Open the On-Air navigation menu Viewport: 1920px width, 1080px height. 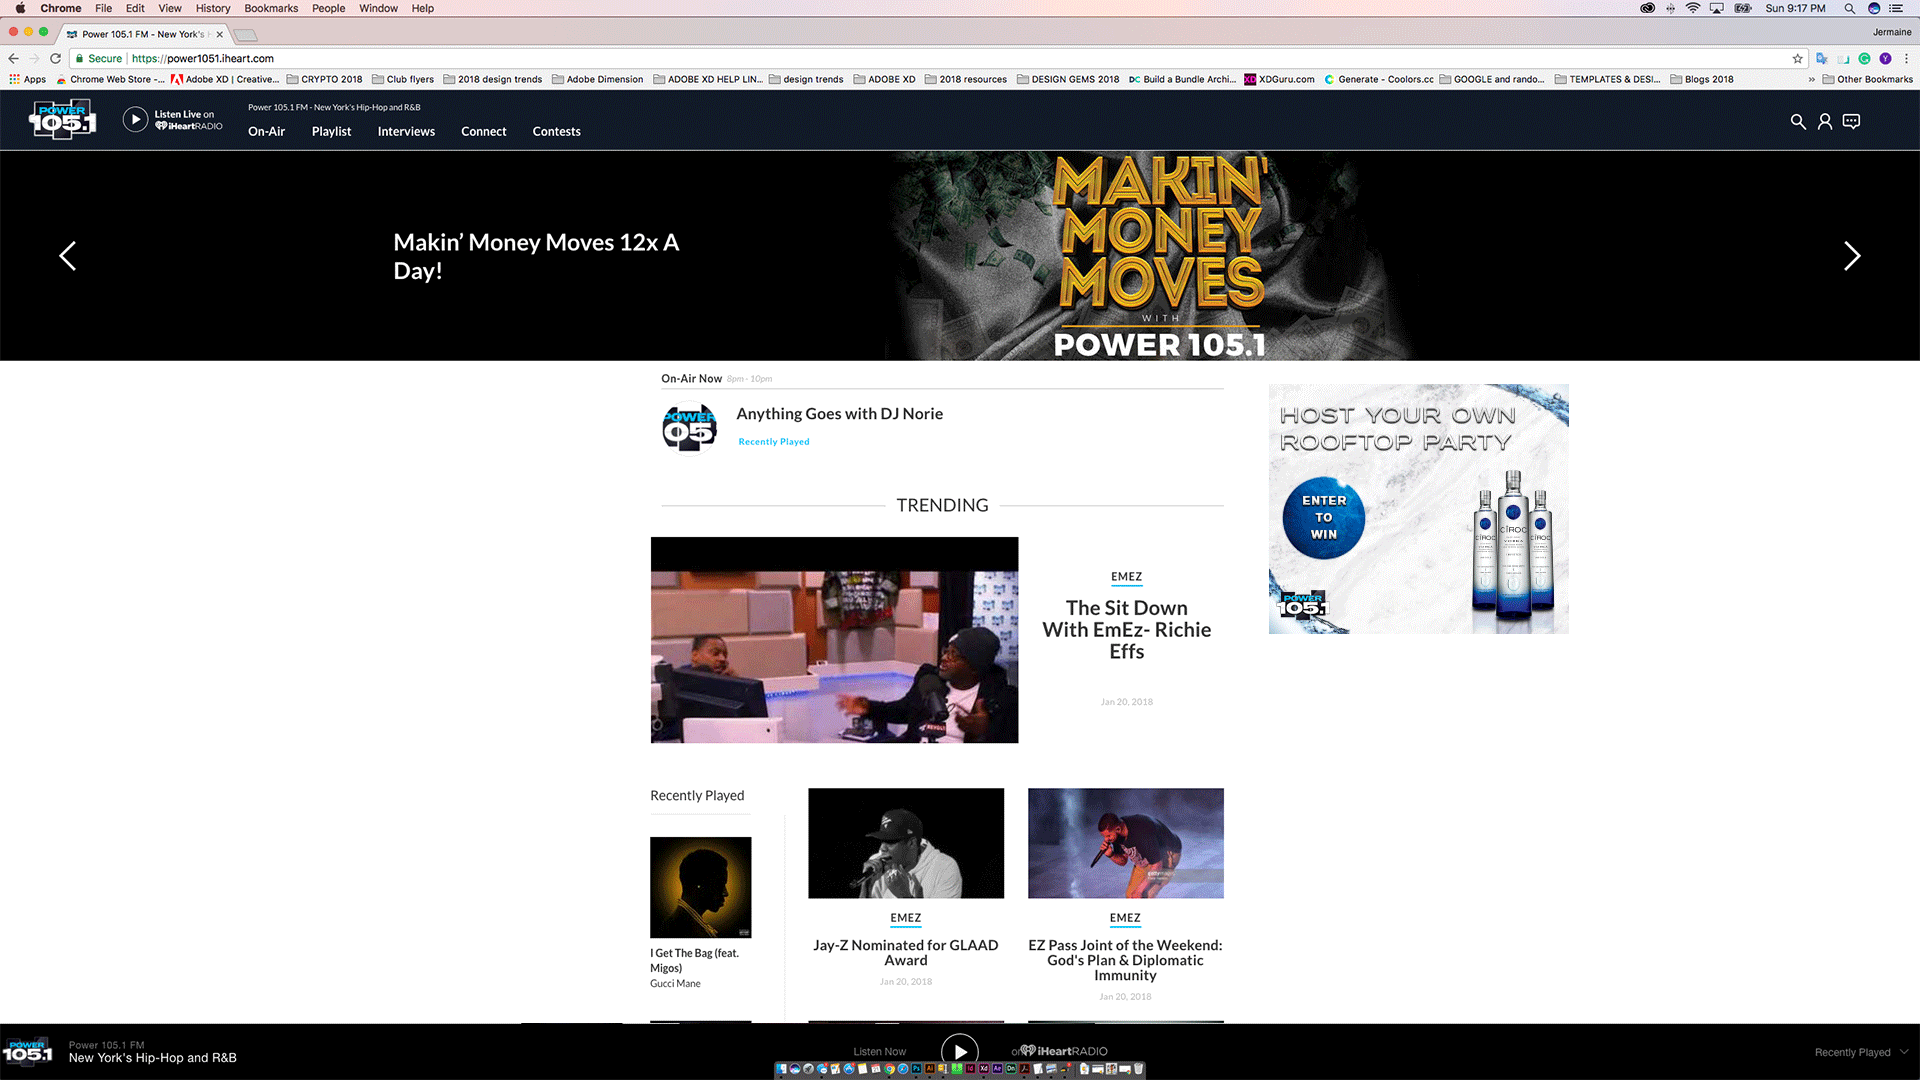coord(266,131)
